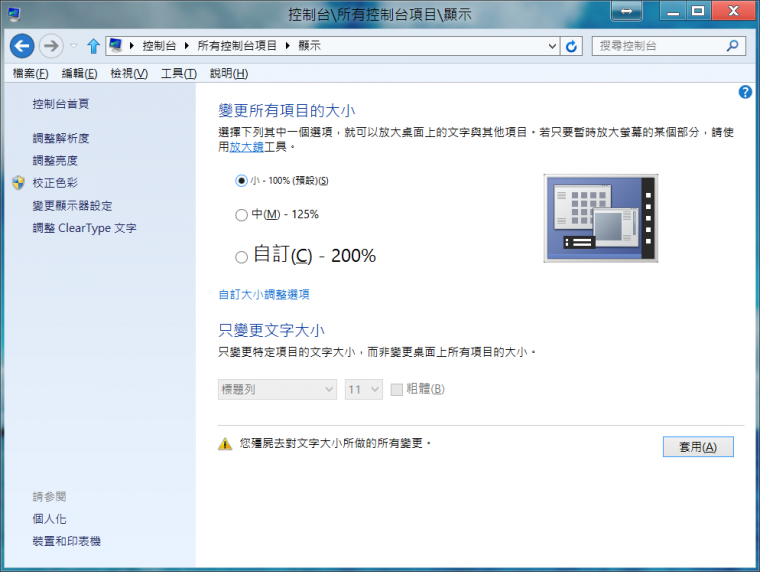Click the blue help question mark icon
This screenshot has height=572, width=760.
click(x=745, y=92)
